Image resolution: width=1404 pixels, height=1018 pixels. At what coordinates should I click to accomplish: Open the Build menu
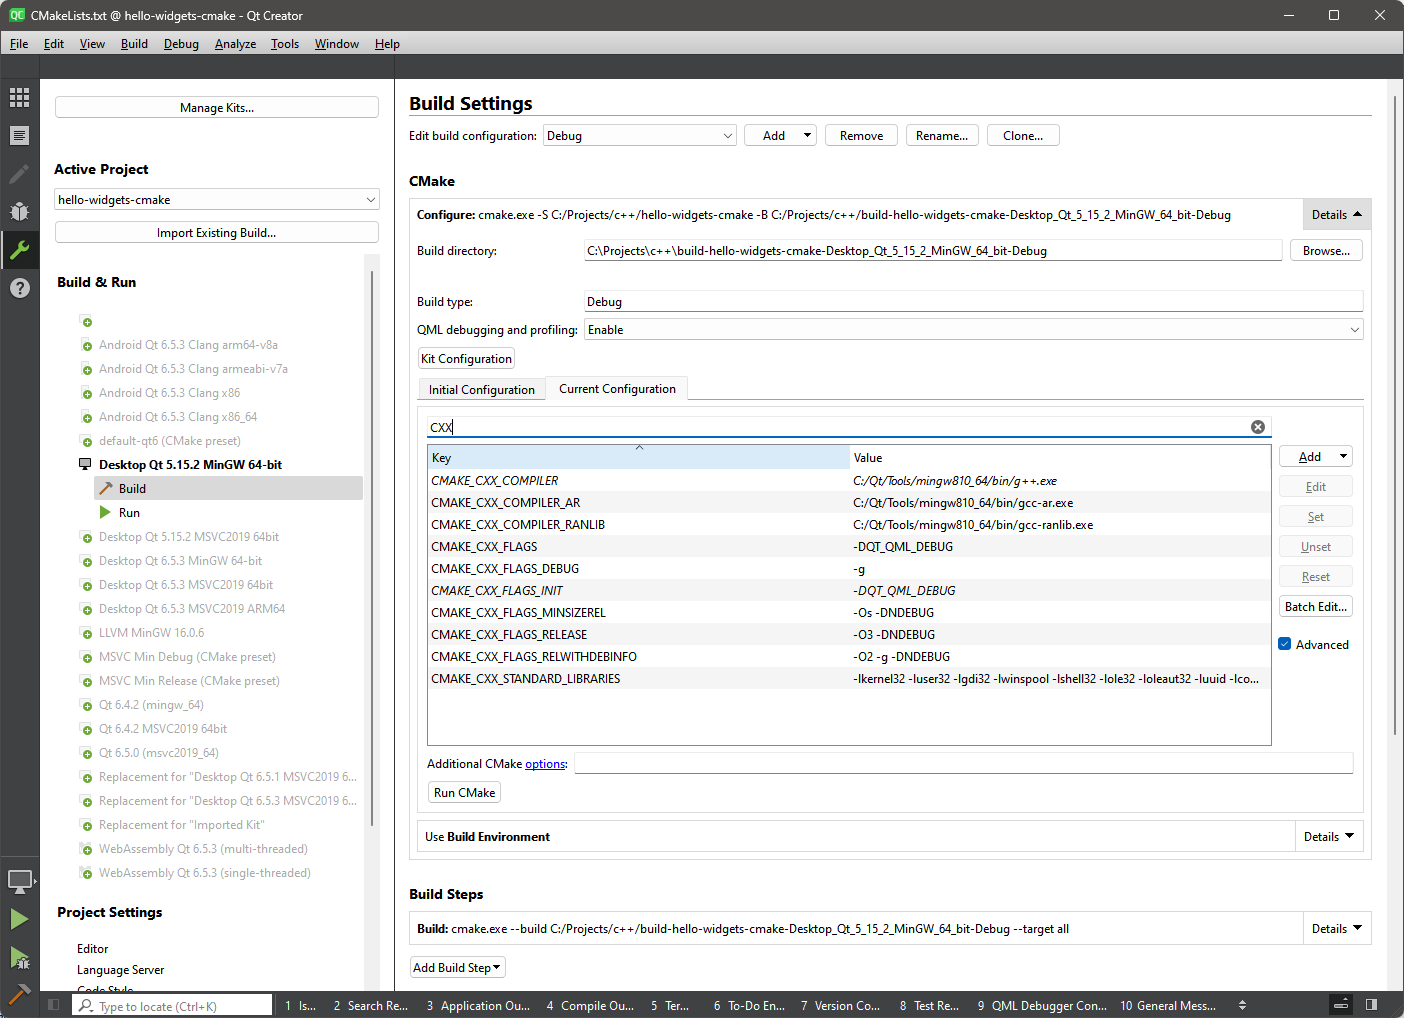coord(134,43)
